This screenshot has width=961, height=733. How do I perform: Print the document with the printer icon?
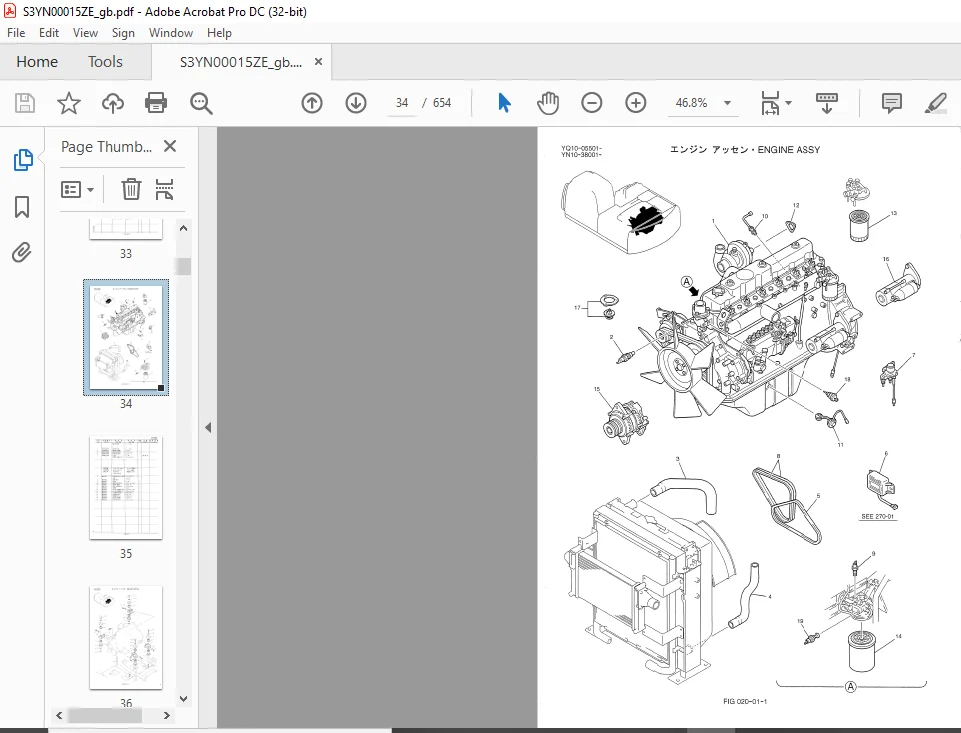pos(156,103)
